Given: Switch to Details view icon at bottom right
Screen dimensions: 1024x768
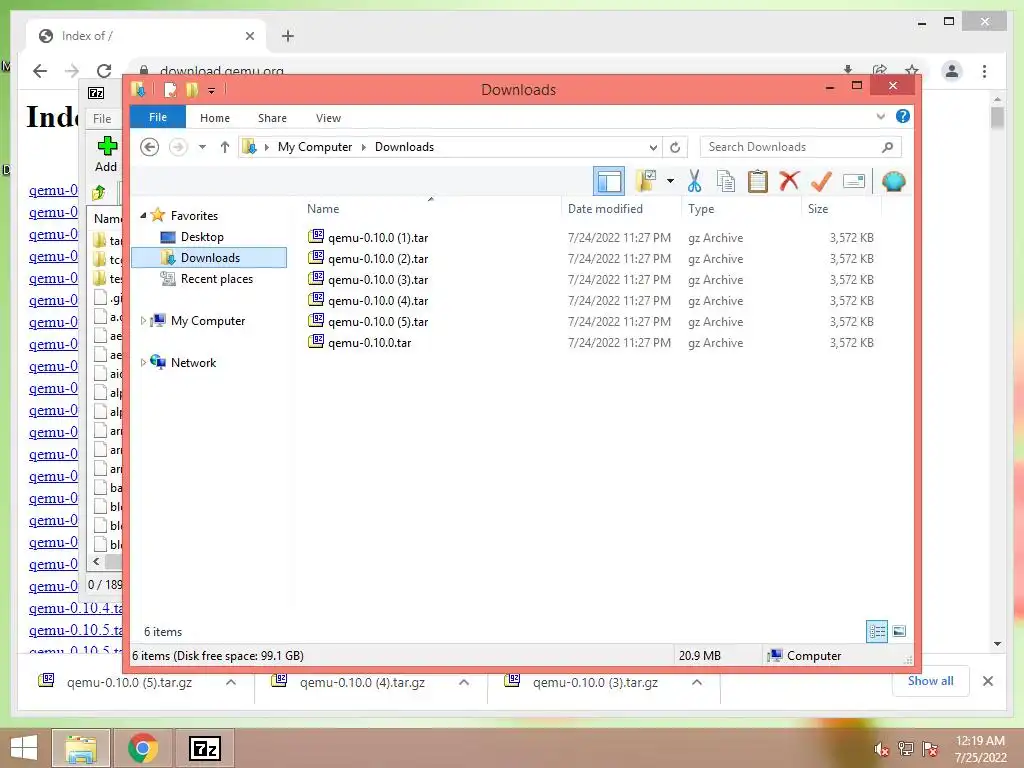Looking at the screenshot, I should (x=877, y=631).
